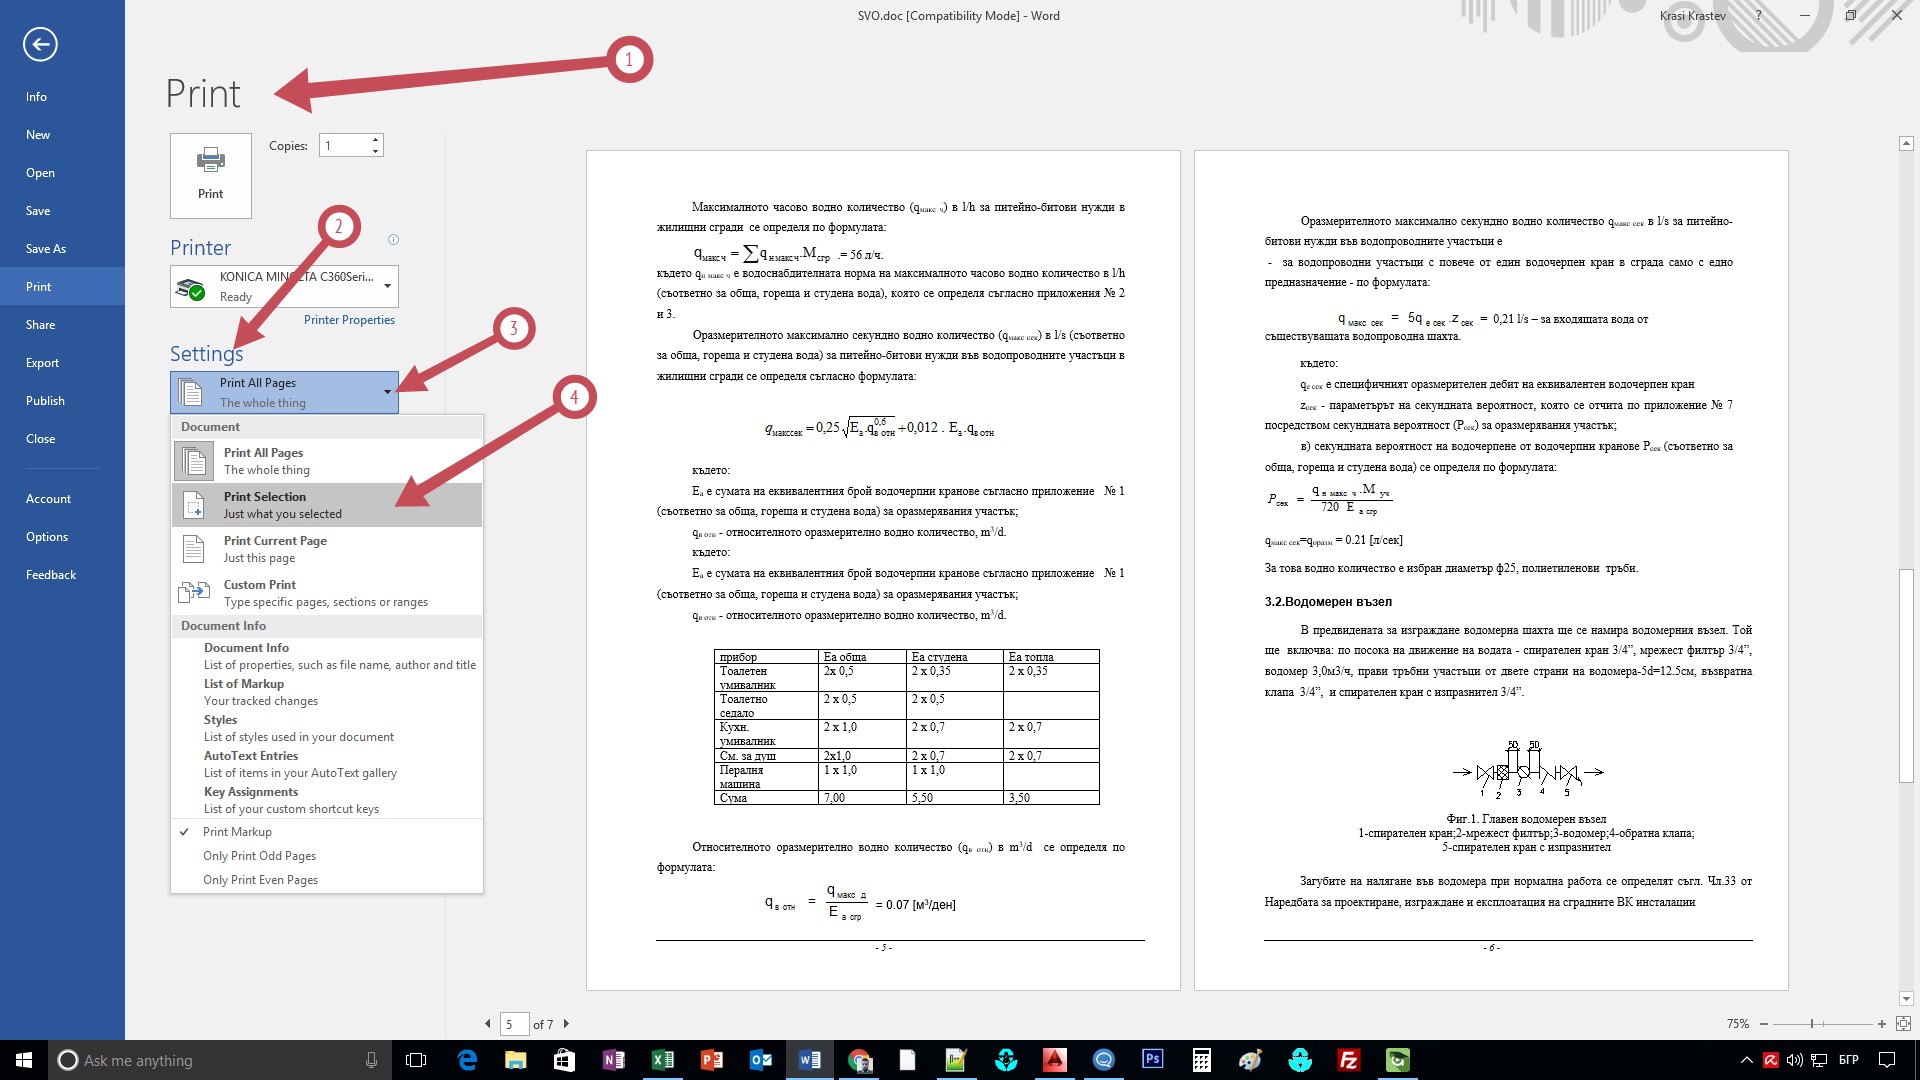Image resolution: width=1920 pixels, height=1080 pixels.
Task: Go to the previous page in preview
Action: (x=488, y=1023)
